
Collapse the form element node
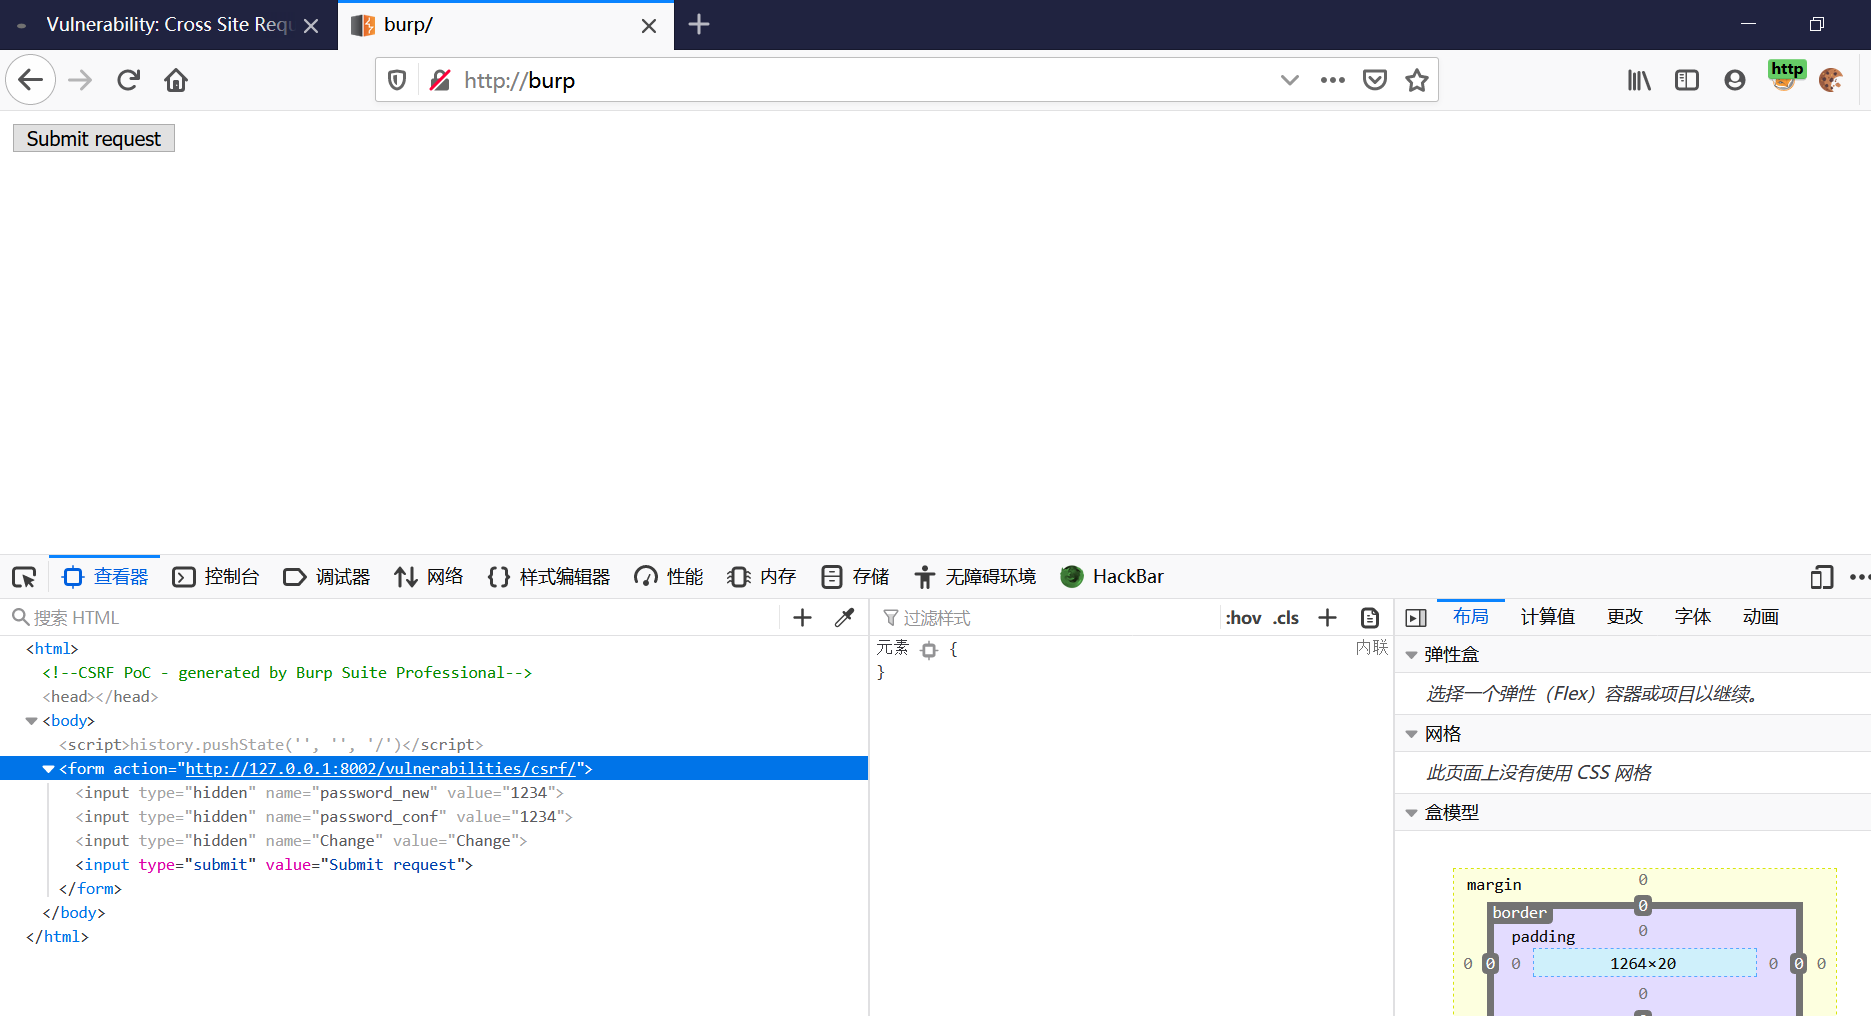click(x=48, y=769)
